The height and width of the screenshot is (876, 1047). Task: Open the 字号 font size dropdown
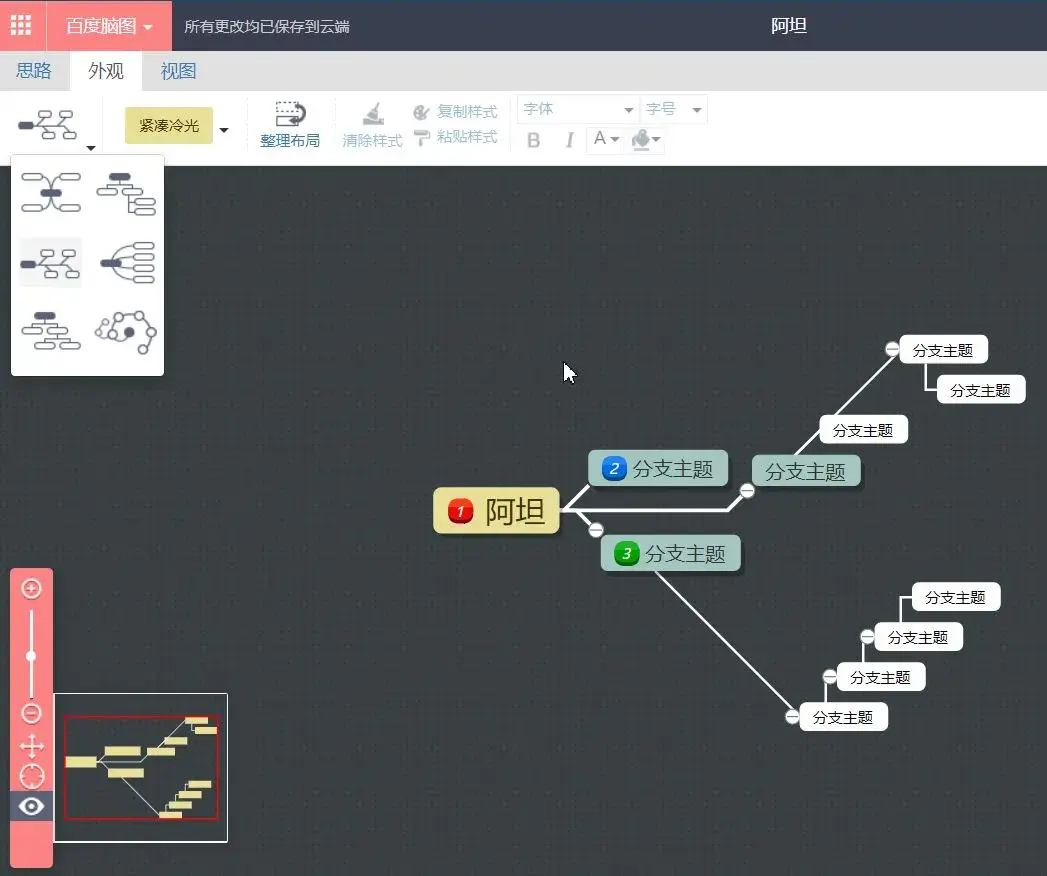coord(673,109)
